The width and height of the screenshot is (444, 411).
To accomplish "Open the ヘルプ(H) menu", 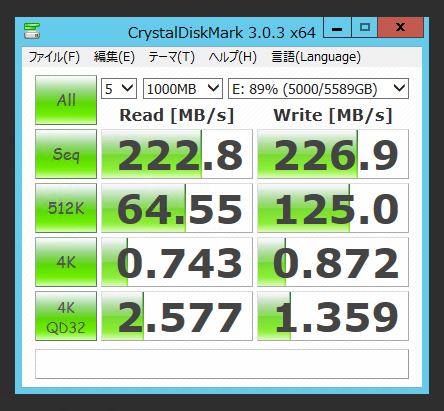I will 233,57.
